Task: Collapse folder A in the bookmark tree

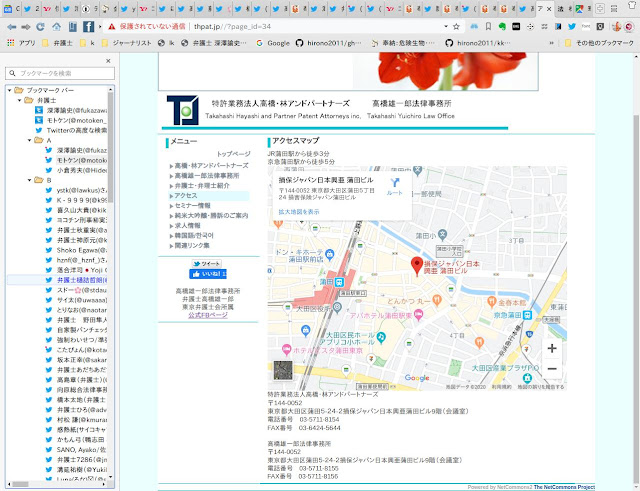Action: coord(29,140)
